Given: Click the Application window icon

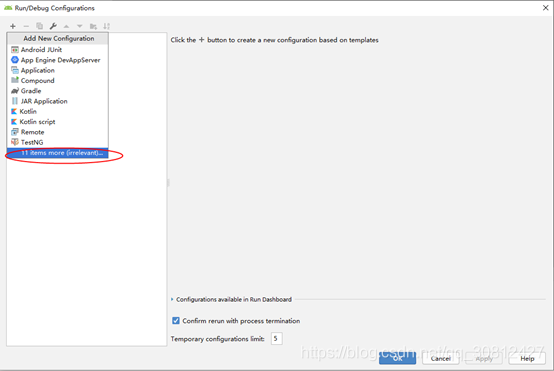Looking at the screenshot, I should pos(15,70).
